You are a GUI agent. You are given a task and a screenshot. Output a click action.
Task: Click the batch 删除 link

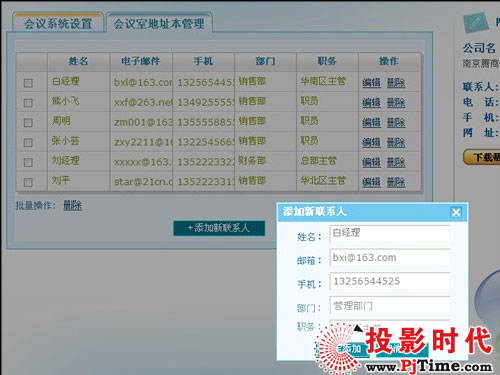tap(73, 205)
